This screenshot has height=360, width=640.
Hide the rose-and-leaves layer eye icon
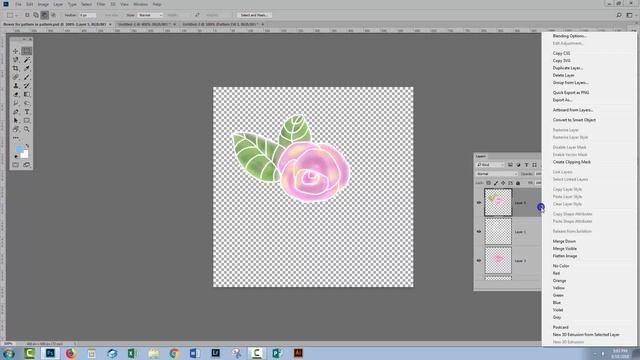point(479,202)
